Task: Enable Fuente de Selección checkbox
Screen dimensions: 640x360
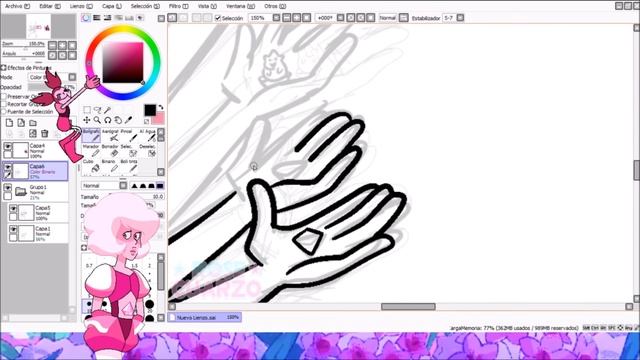Action: (x=4, y=111)
